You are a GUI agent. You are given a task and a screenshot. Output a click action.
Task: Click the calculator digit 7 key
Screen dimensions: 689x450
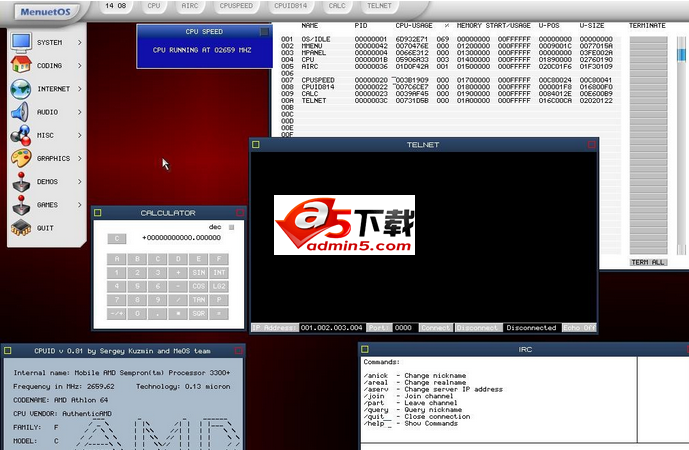tap(117, 300)
